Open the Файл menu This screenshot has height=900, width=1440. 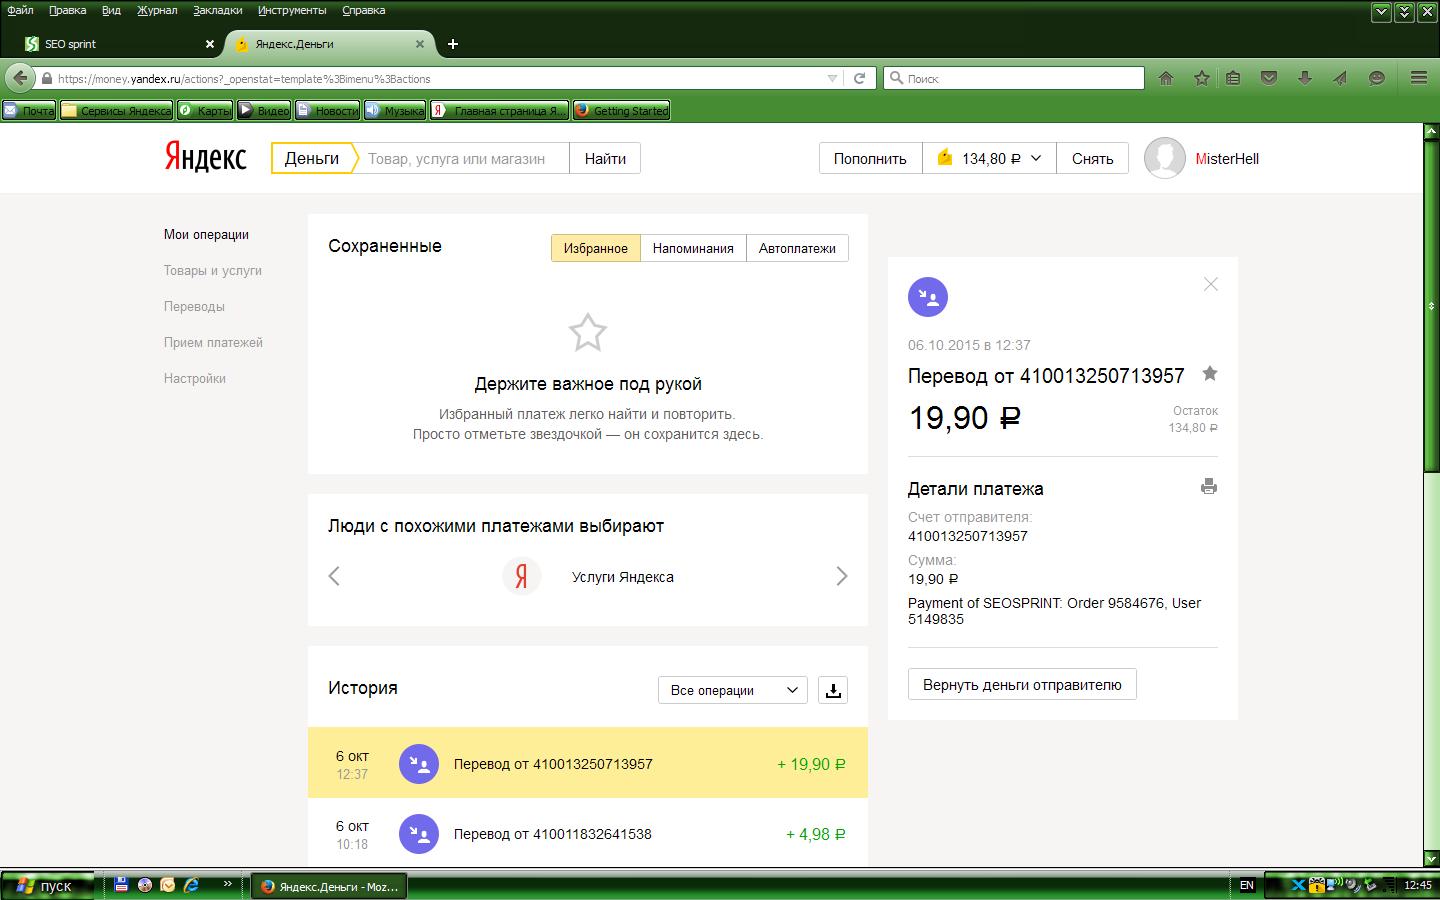[x=20, y=10]
